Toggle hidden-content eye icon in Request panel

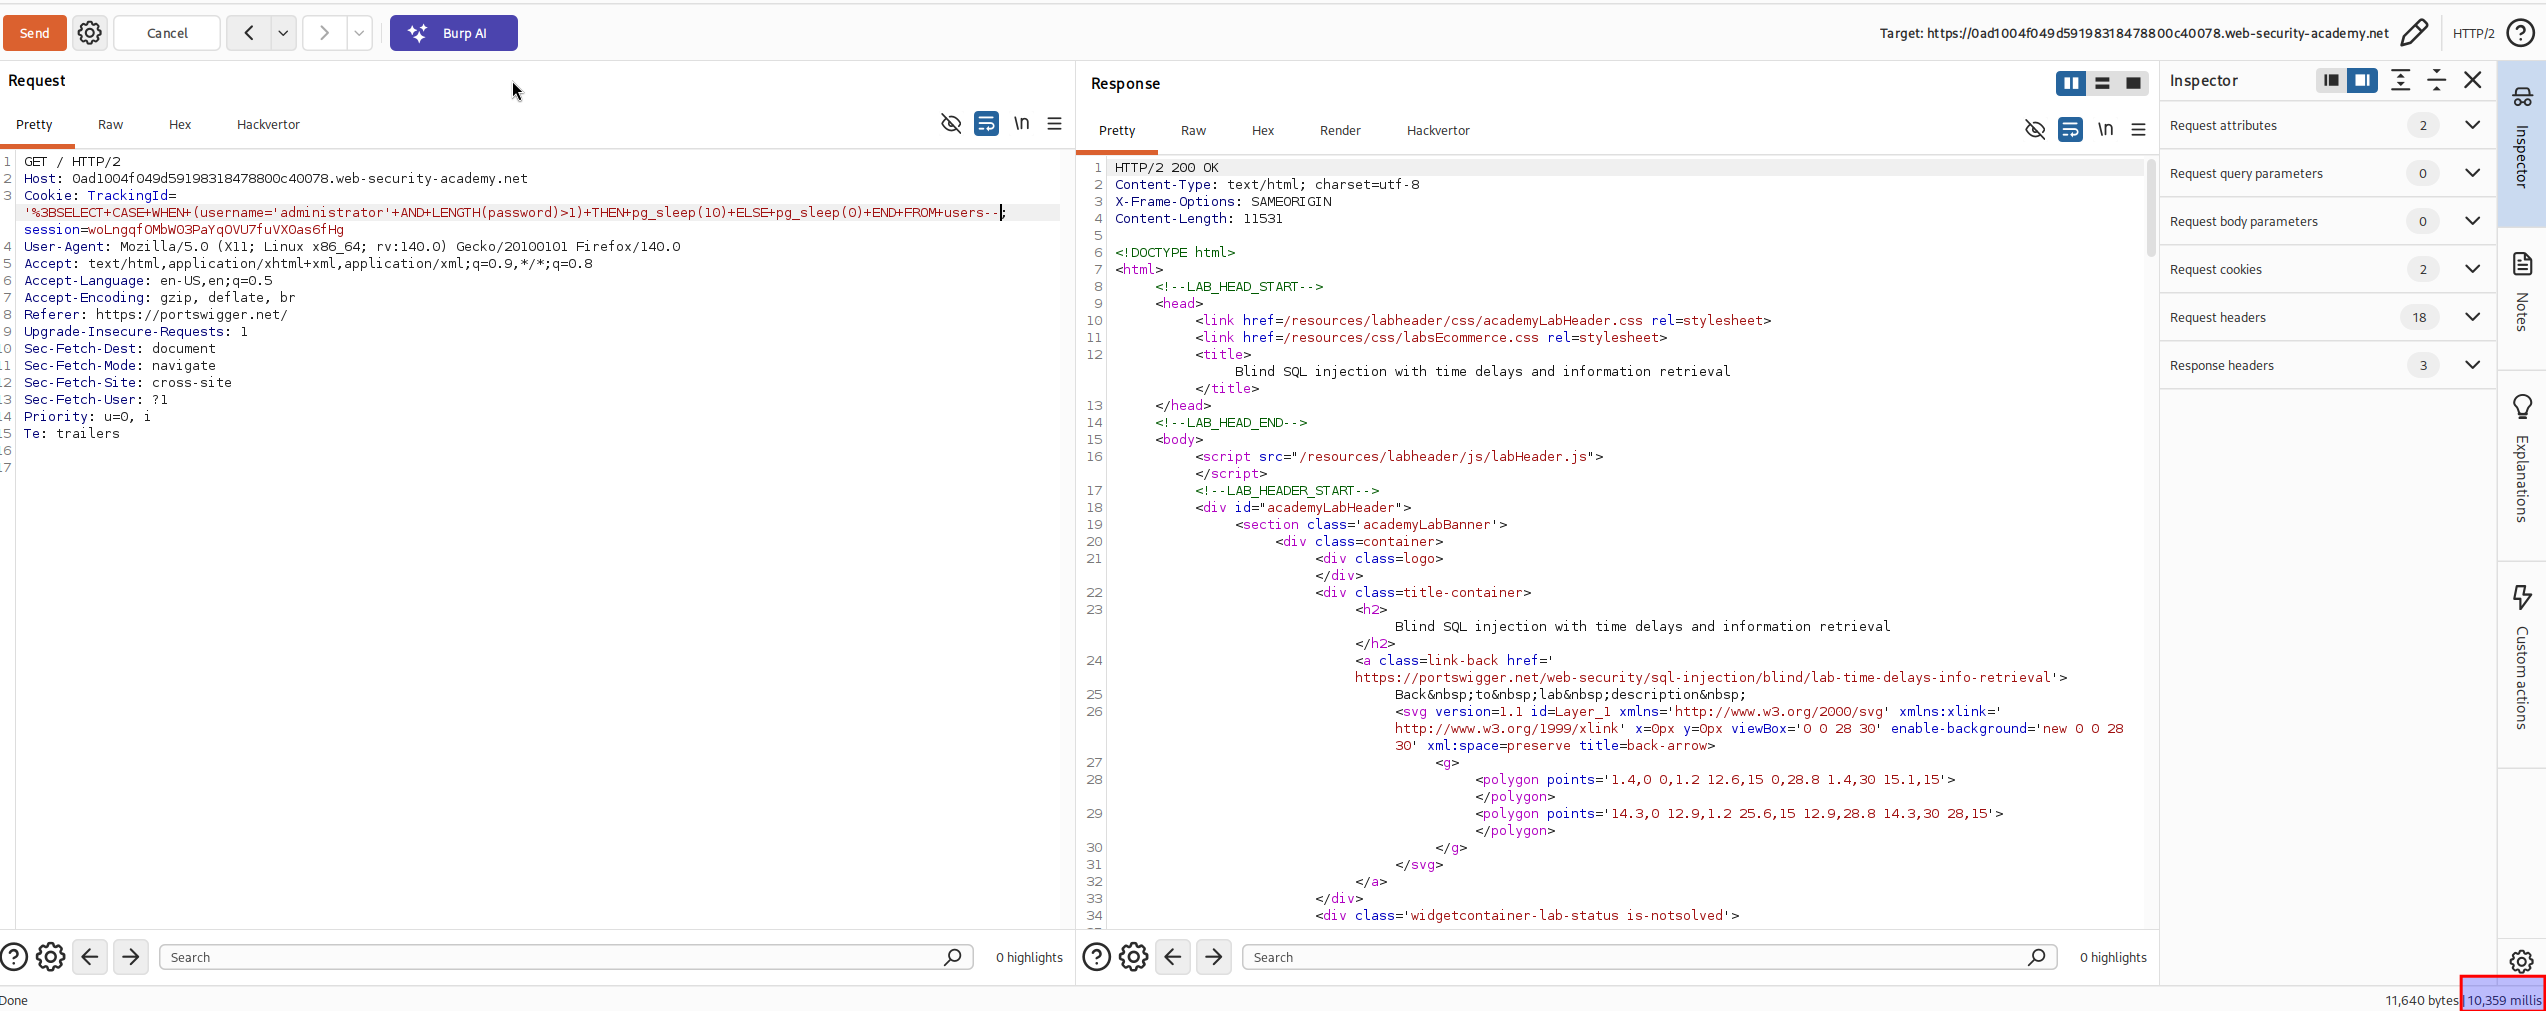[951, 123]
